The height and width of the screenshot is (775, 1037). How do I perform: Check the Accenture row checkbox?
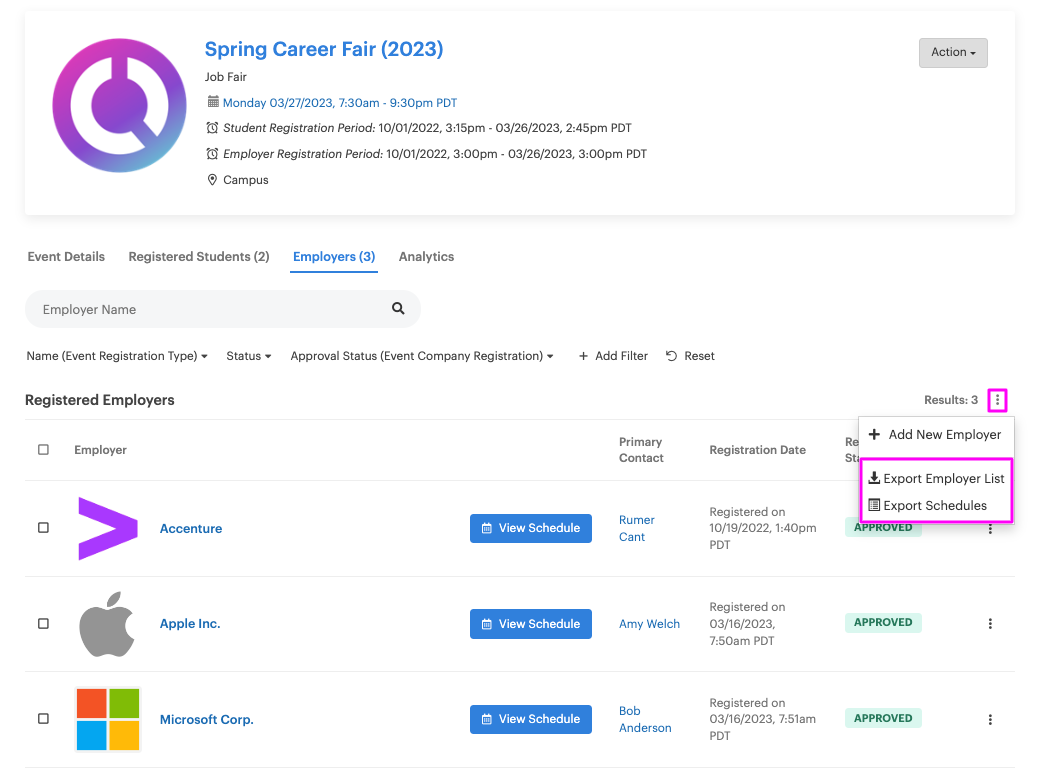coord(44,528)
